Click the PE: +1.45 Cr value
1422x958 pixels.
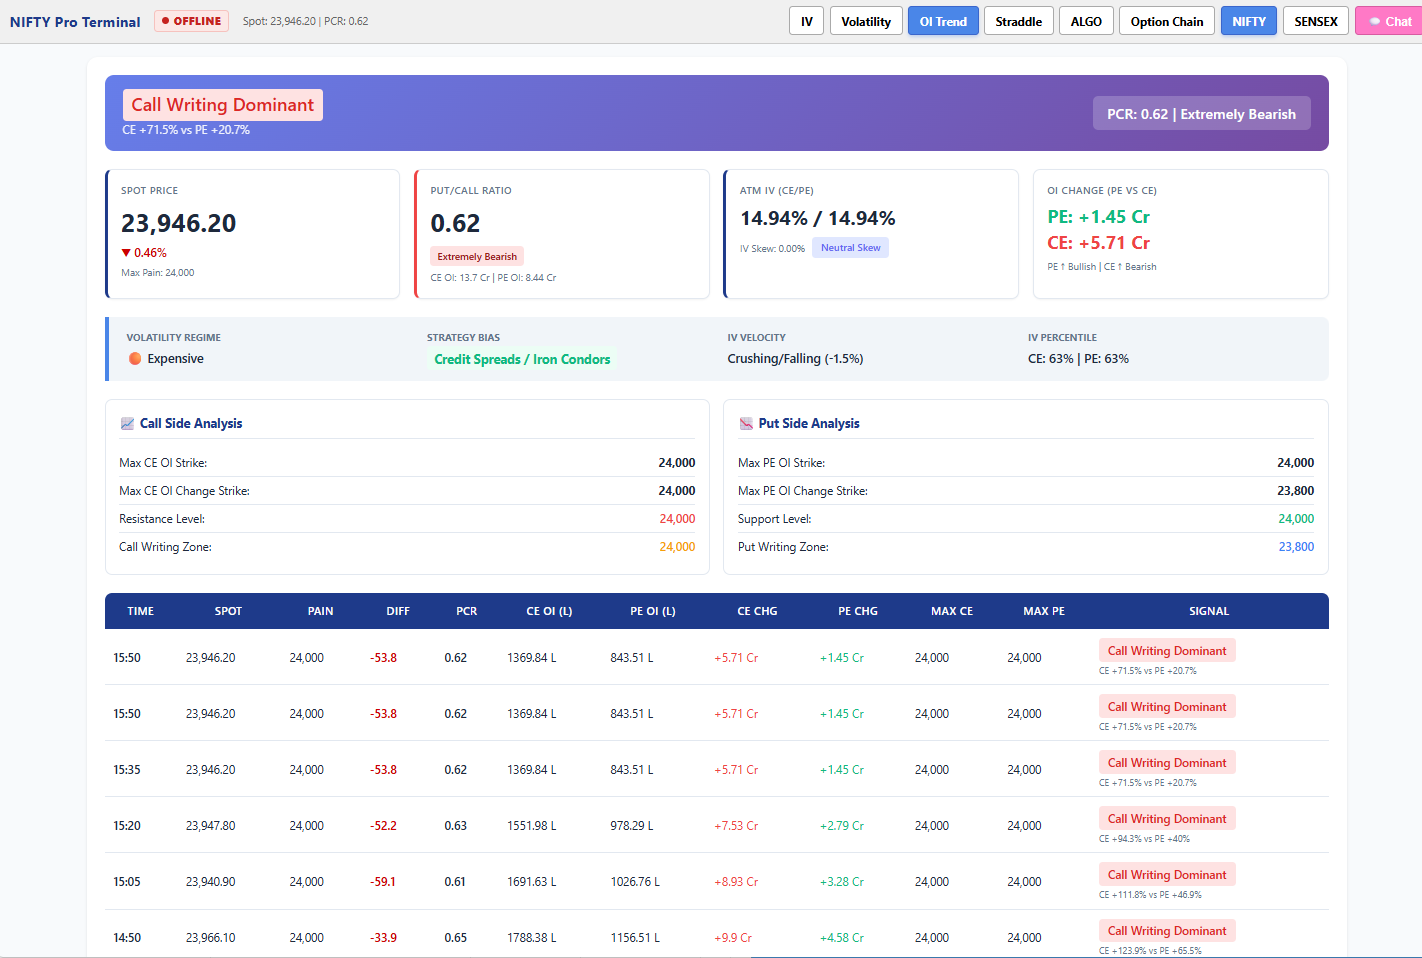click(x=1098, y=217)
